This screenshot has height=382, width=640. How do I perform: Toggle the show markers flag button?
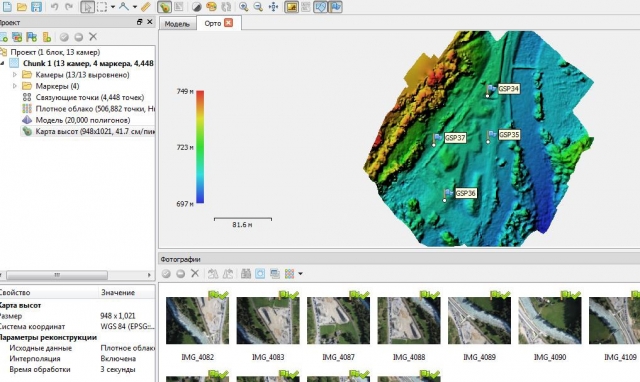point(335,7)
